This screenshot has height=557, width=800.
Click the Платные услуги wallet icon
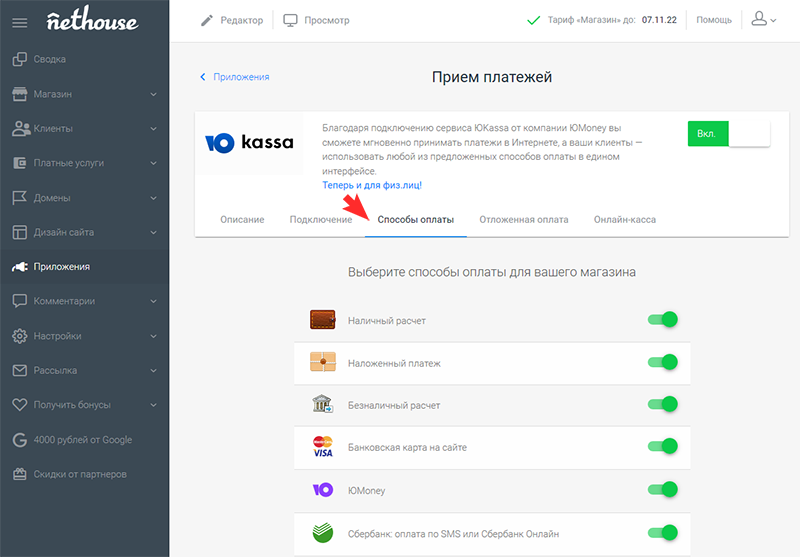tap(19, 163)
